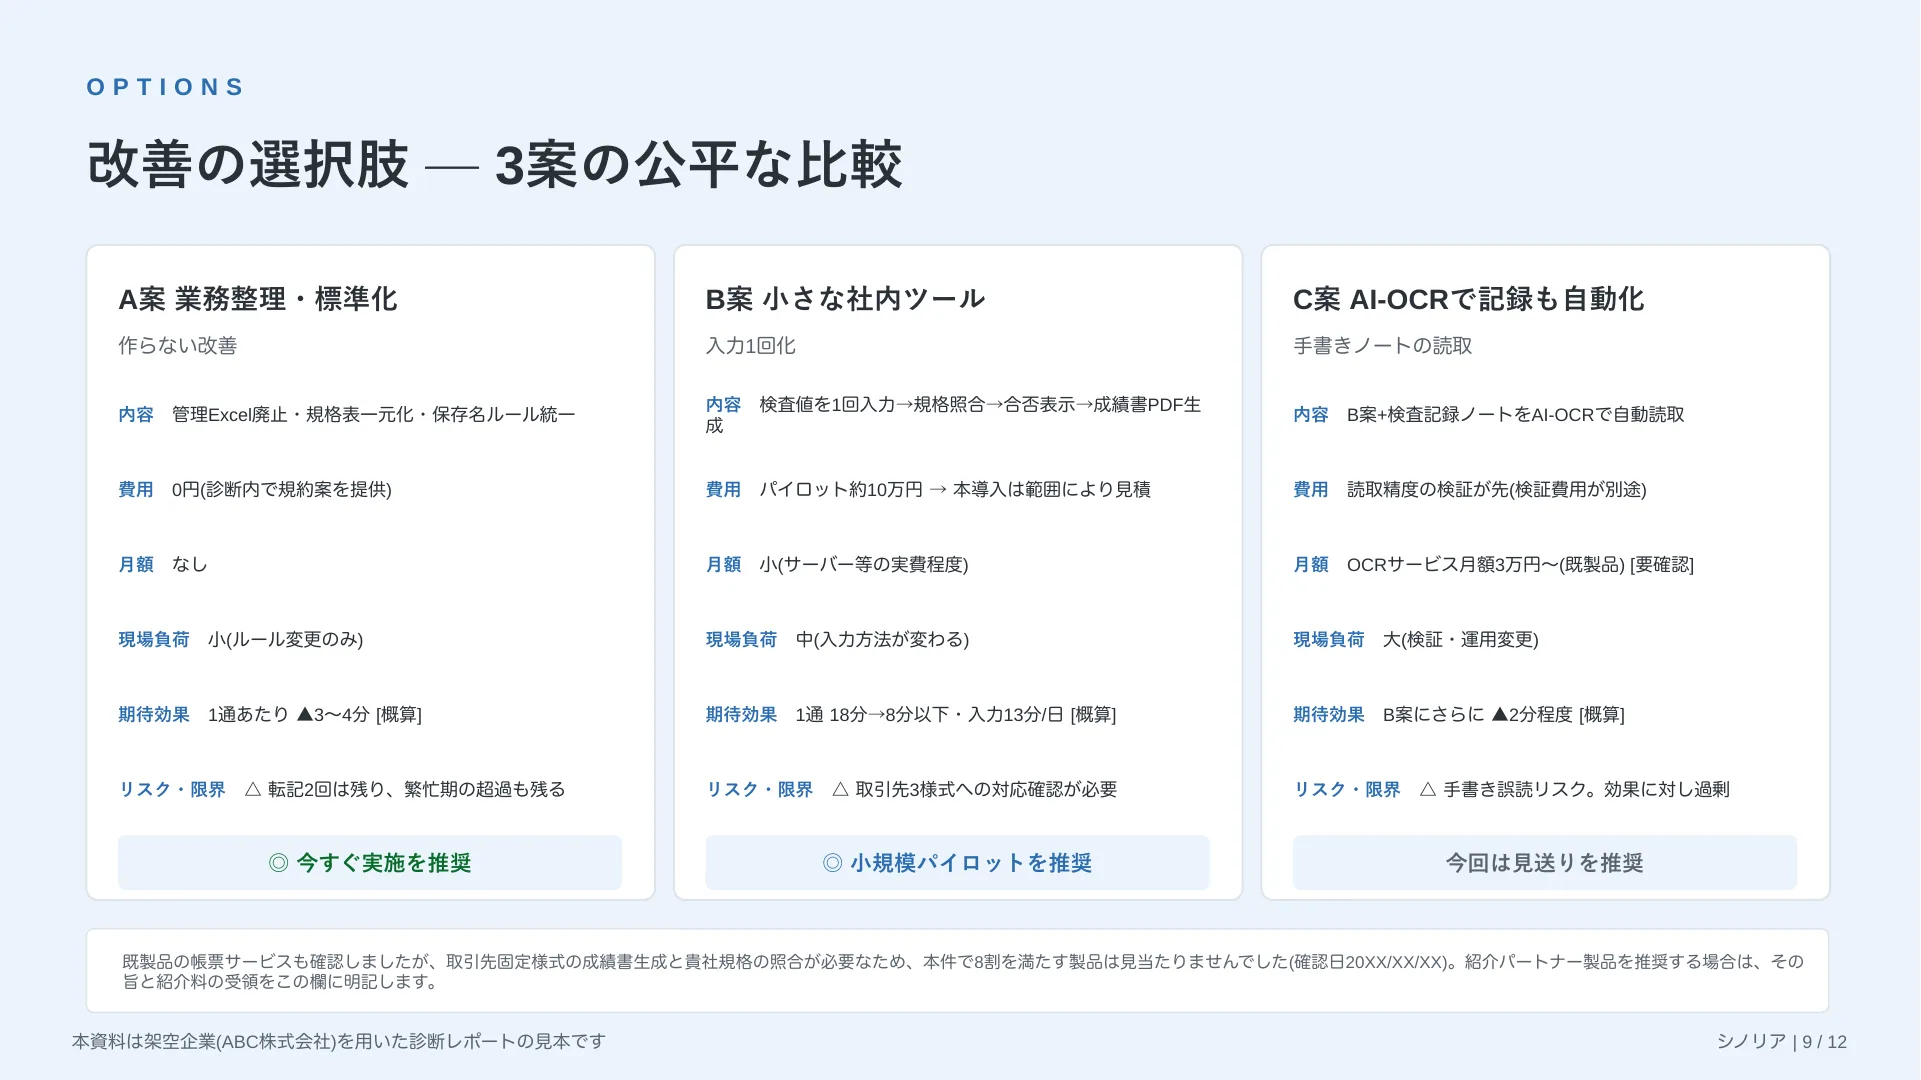1921x1080 pixels.
Task: Click the 内容 label in A案 card
Action: pos(136,414)
